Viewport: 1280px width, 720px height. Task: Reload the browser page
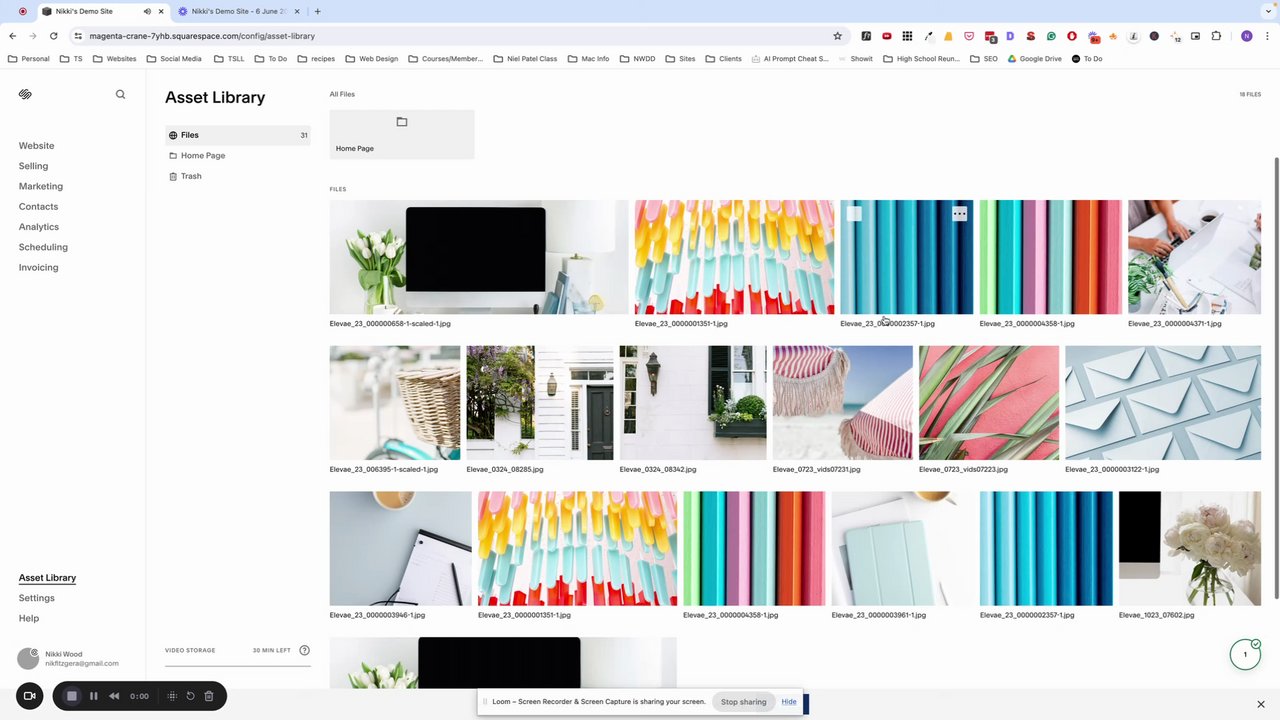point(53,36)
